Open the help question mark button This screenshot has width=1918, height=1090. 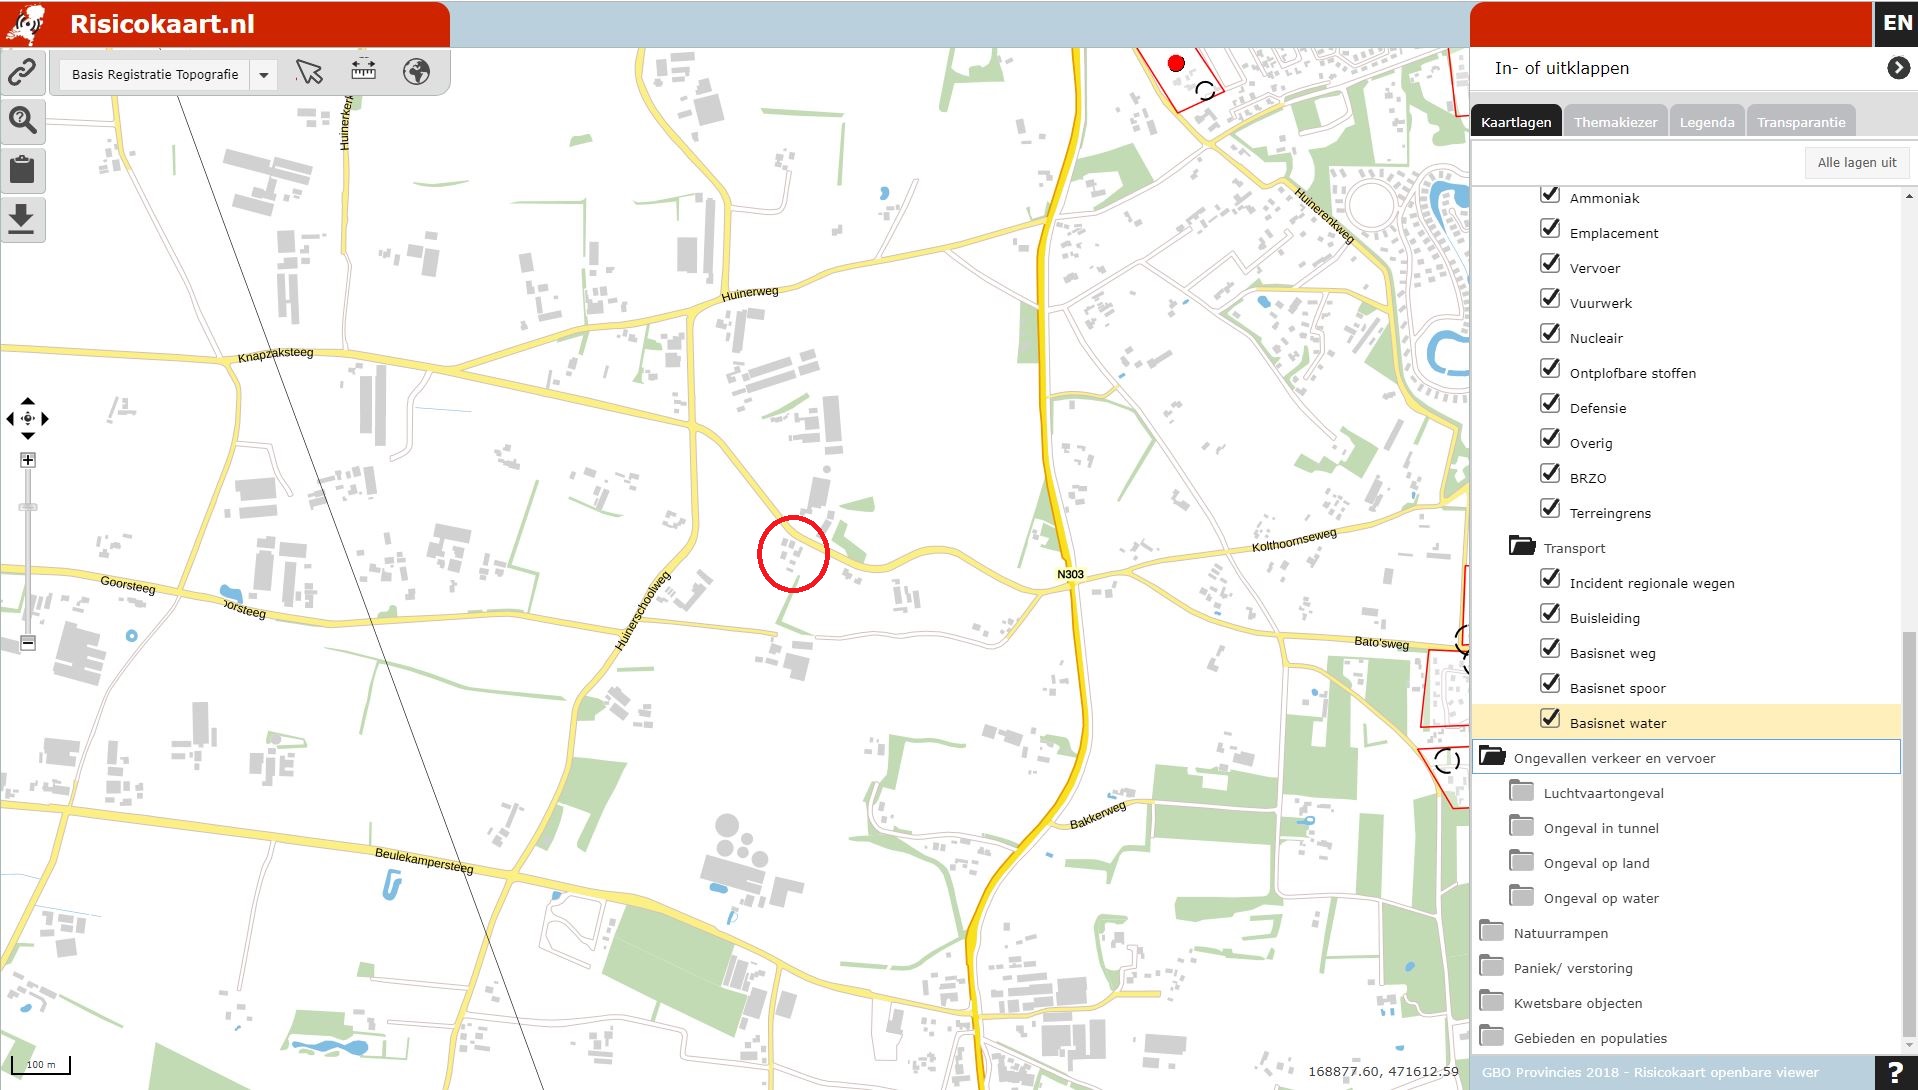pos(1895,1072)
